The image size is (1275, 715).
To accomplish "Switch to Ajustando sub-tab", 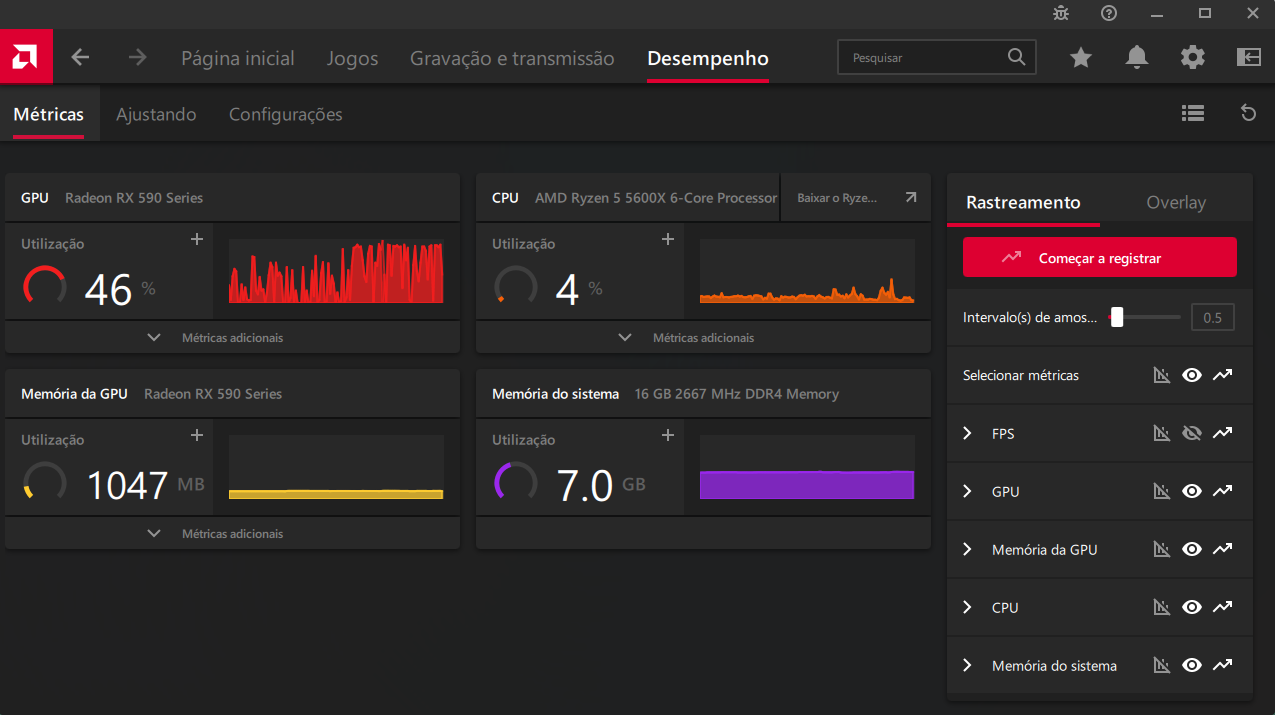I will point(156,114).
